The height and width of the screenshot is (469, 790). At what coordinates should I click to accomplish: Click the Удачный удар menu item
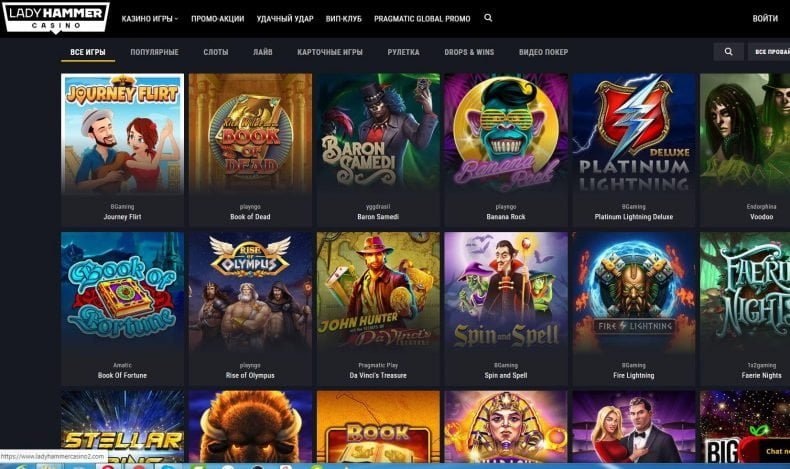285,19
